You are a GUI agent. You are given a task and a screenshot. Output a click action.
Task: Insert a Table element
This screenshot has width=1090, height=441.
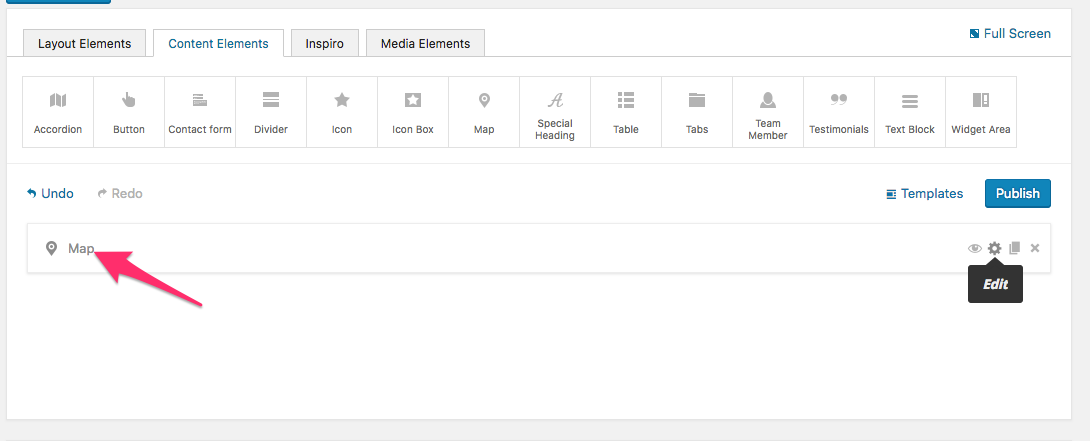[626, 112]
